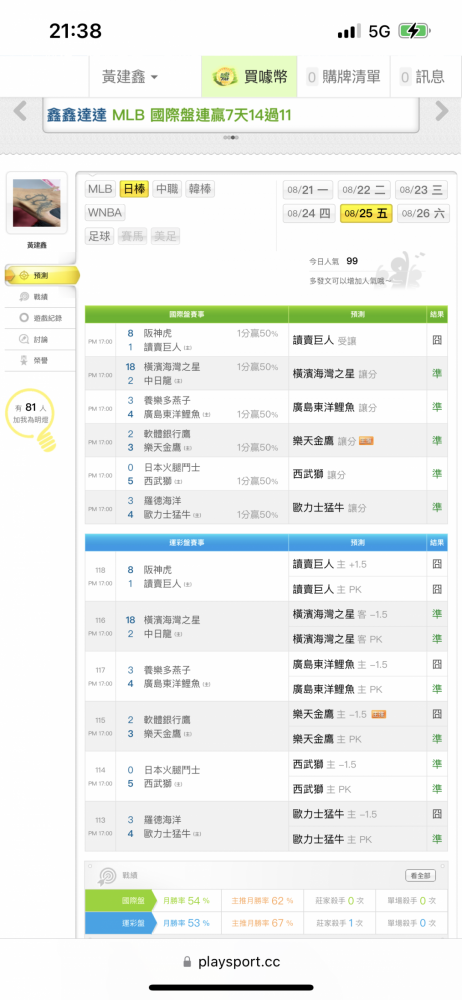
Task: Click the 看全部 button
Action: (421, 876)
